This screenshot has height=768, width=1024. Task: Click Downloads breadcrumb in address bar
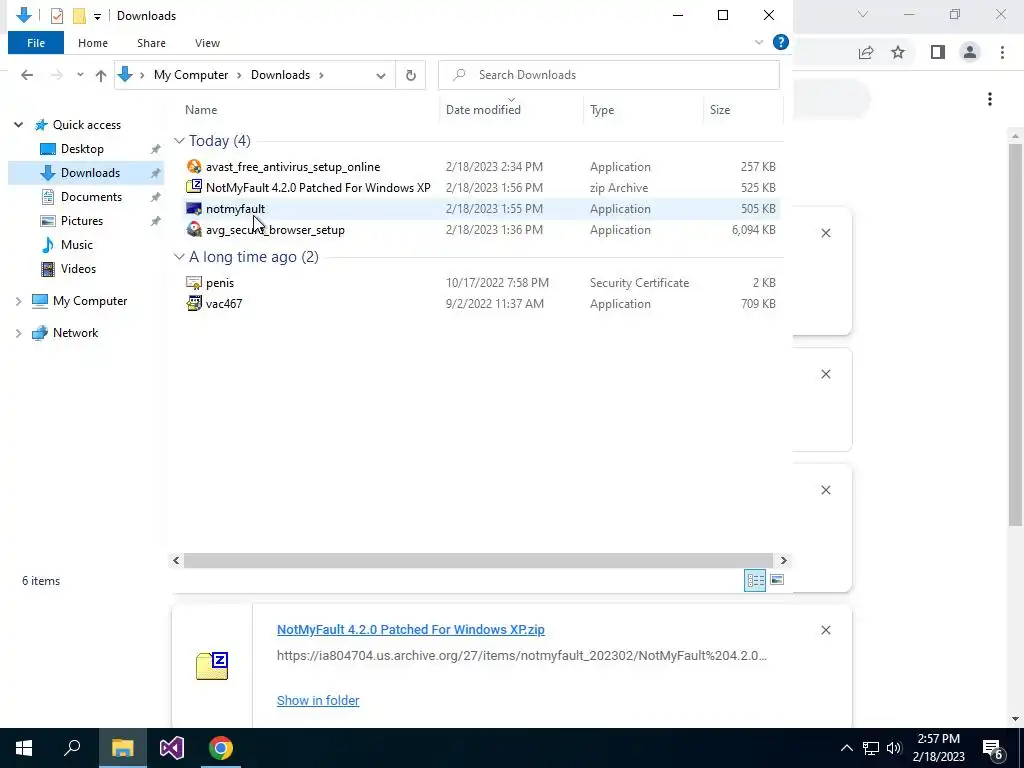click(x=280, y=75)
